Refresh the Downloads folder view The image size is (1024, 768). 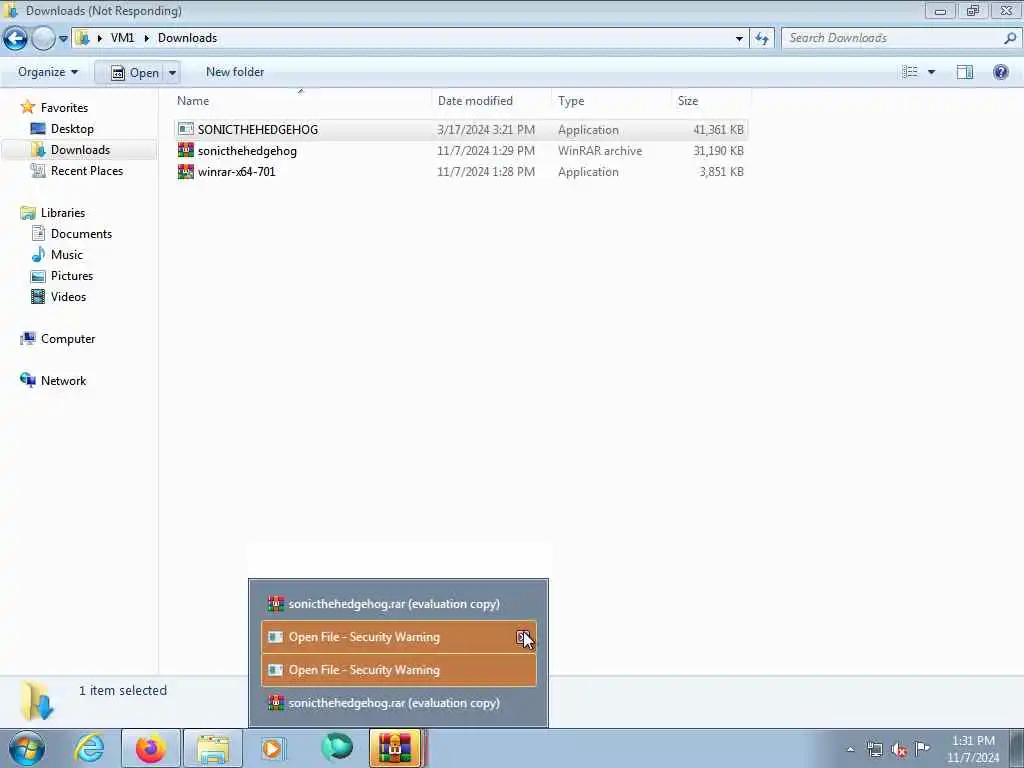point(762,39)
